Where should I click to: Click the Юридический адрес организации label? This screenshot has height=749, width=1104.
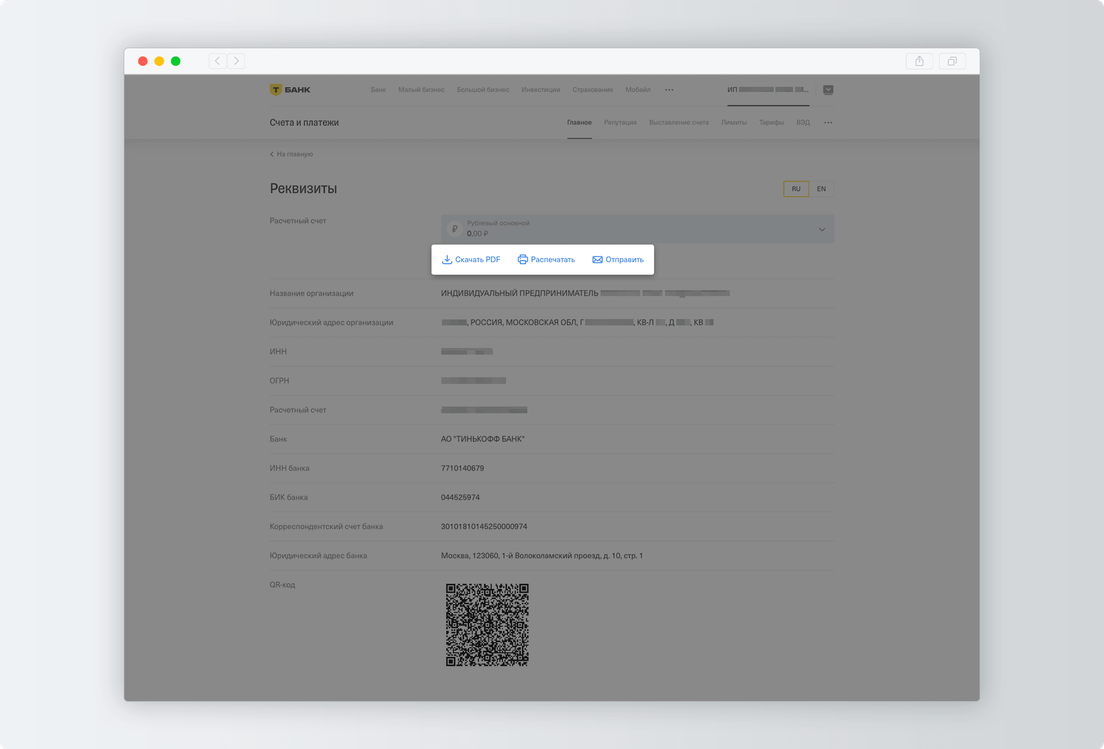332,322
